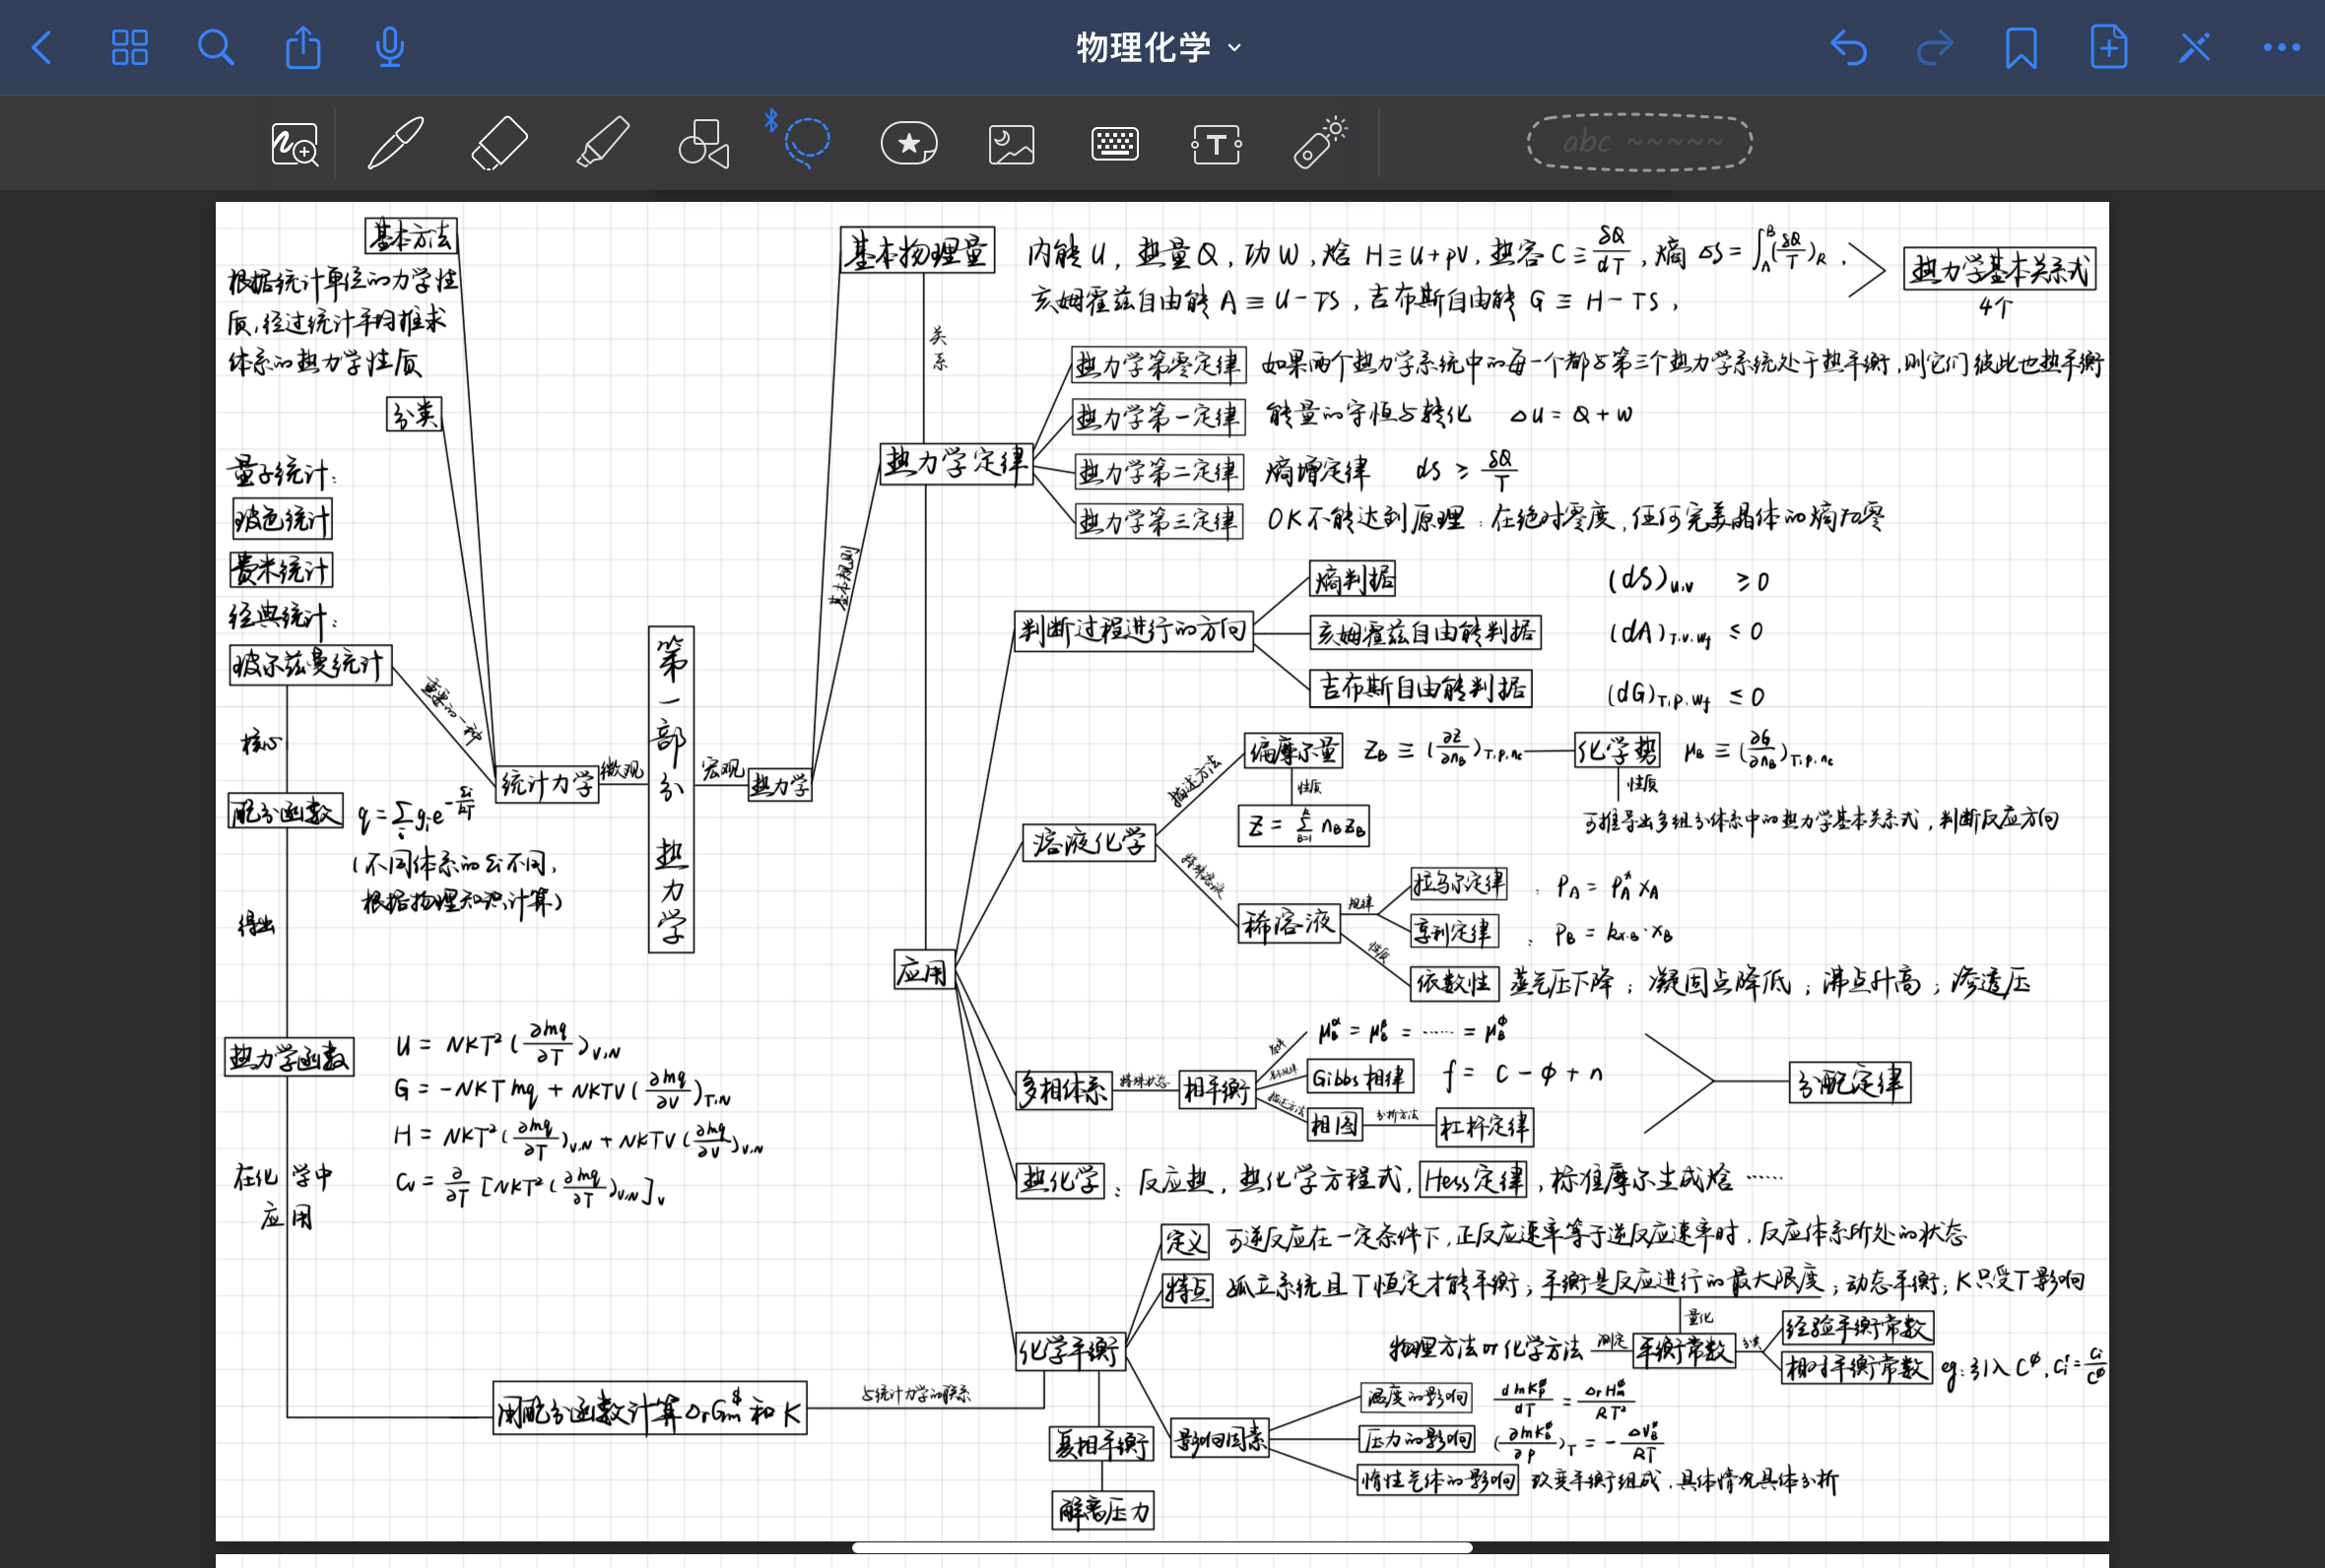The image size is (2325, 1568).
Task: Activate the Lasso selection tool
Action: 806,143
